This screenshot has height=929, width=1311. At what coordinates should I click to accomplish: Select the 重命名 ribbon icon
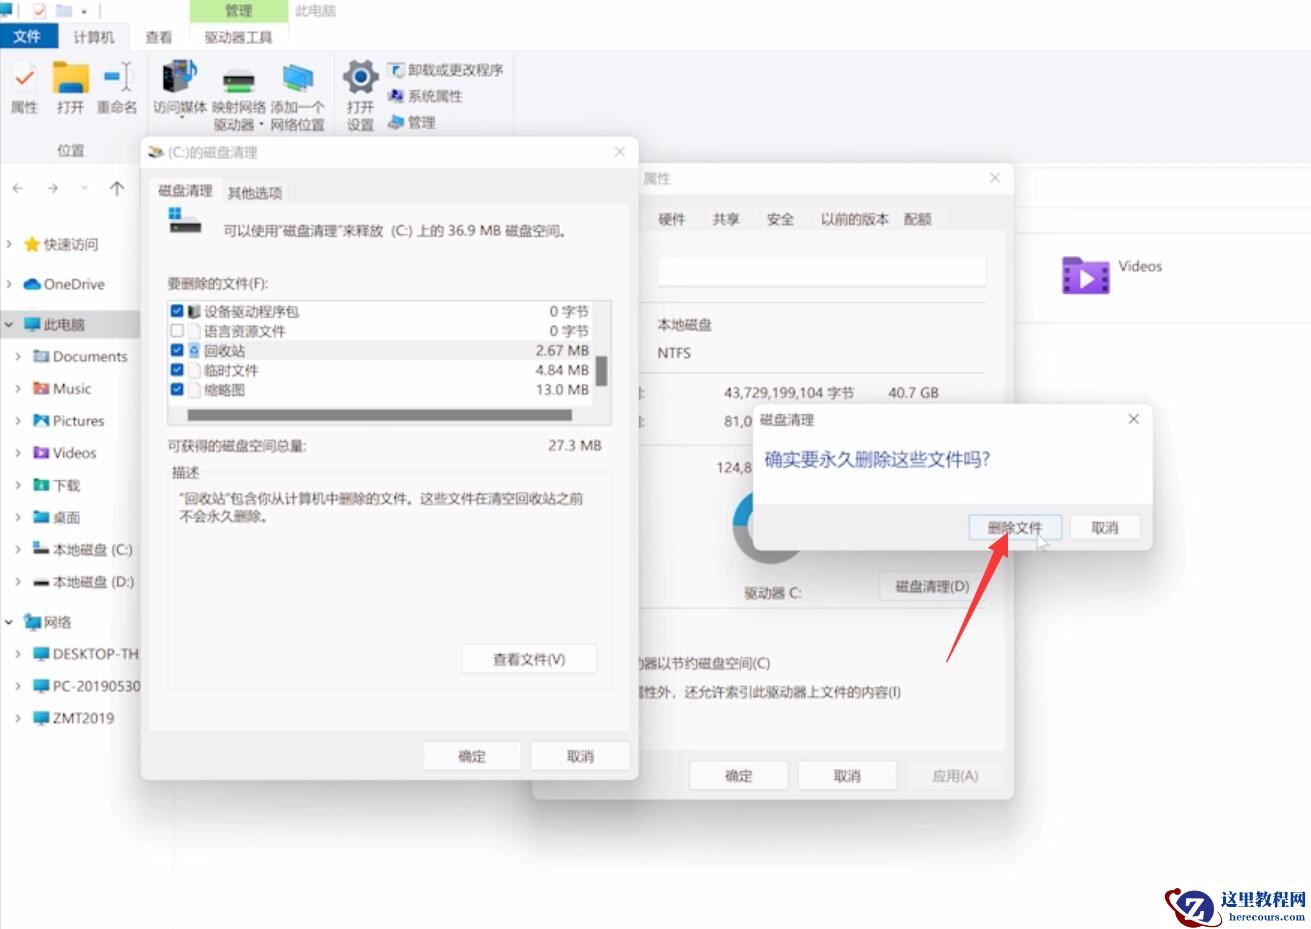click(116, 90)
